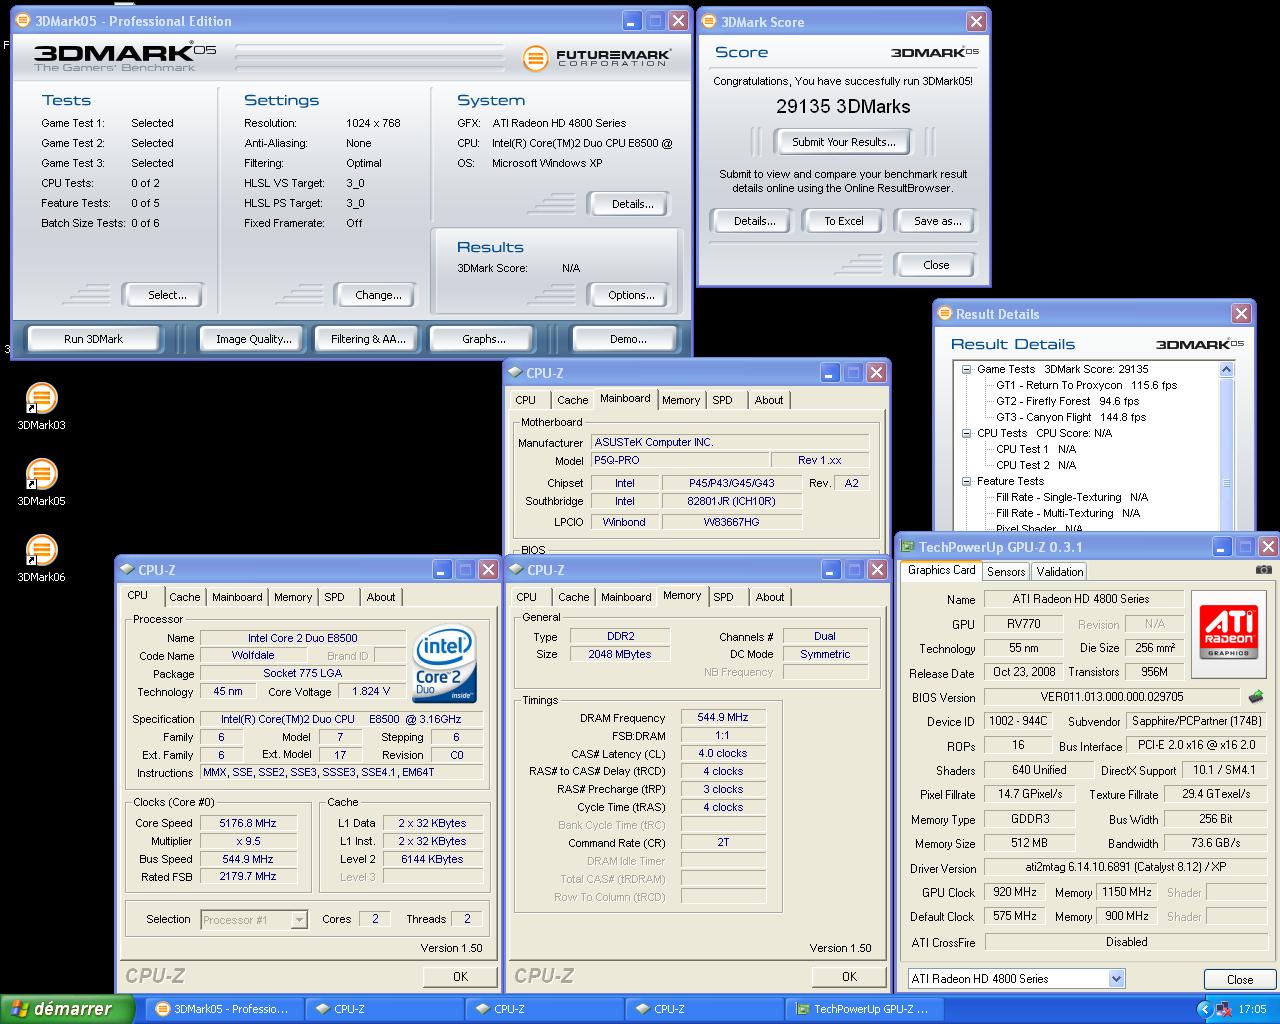Select GT2 - Firefly Forest row
Viewport: 1280px width, 1024px height.
click(x=1067, y=401)
